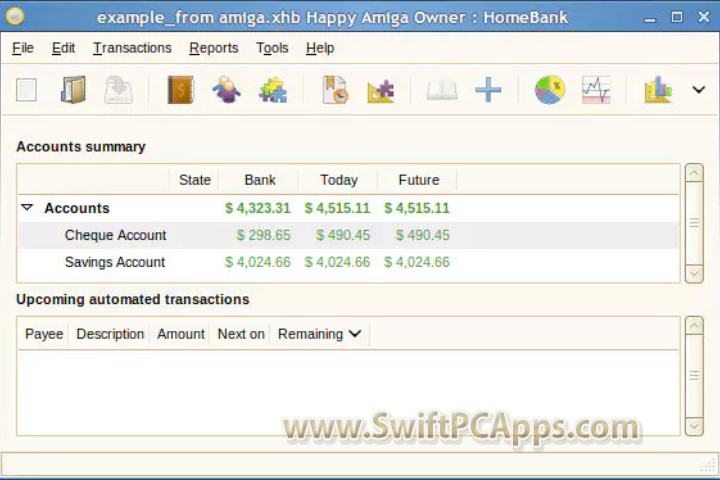Open the Reports menu

coord(214,48)
